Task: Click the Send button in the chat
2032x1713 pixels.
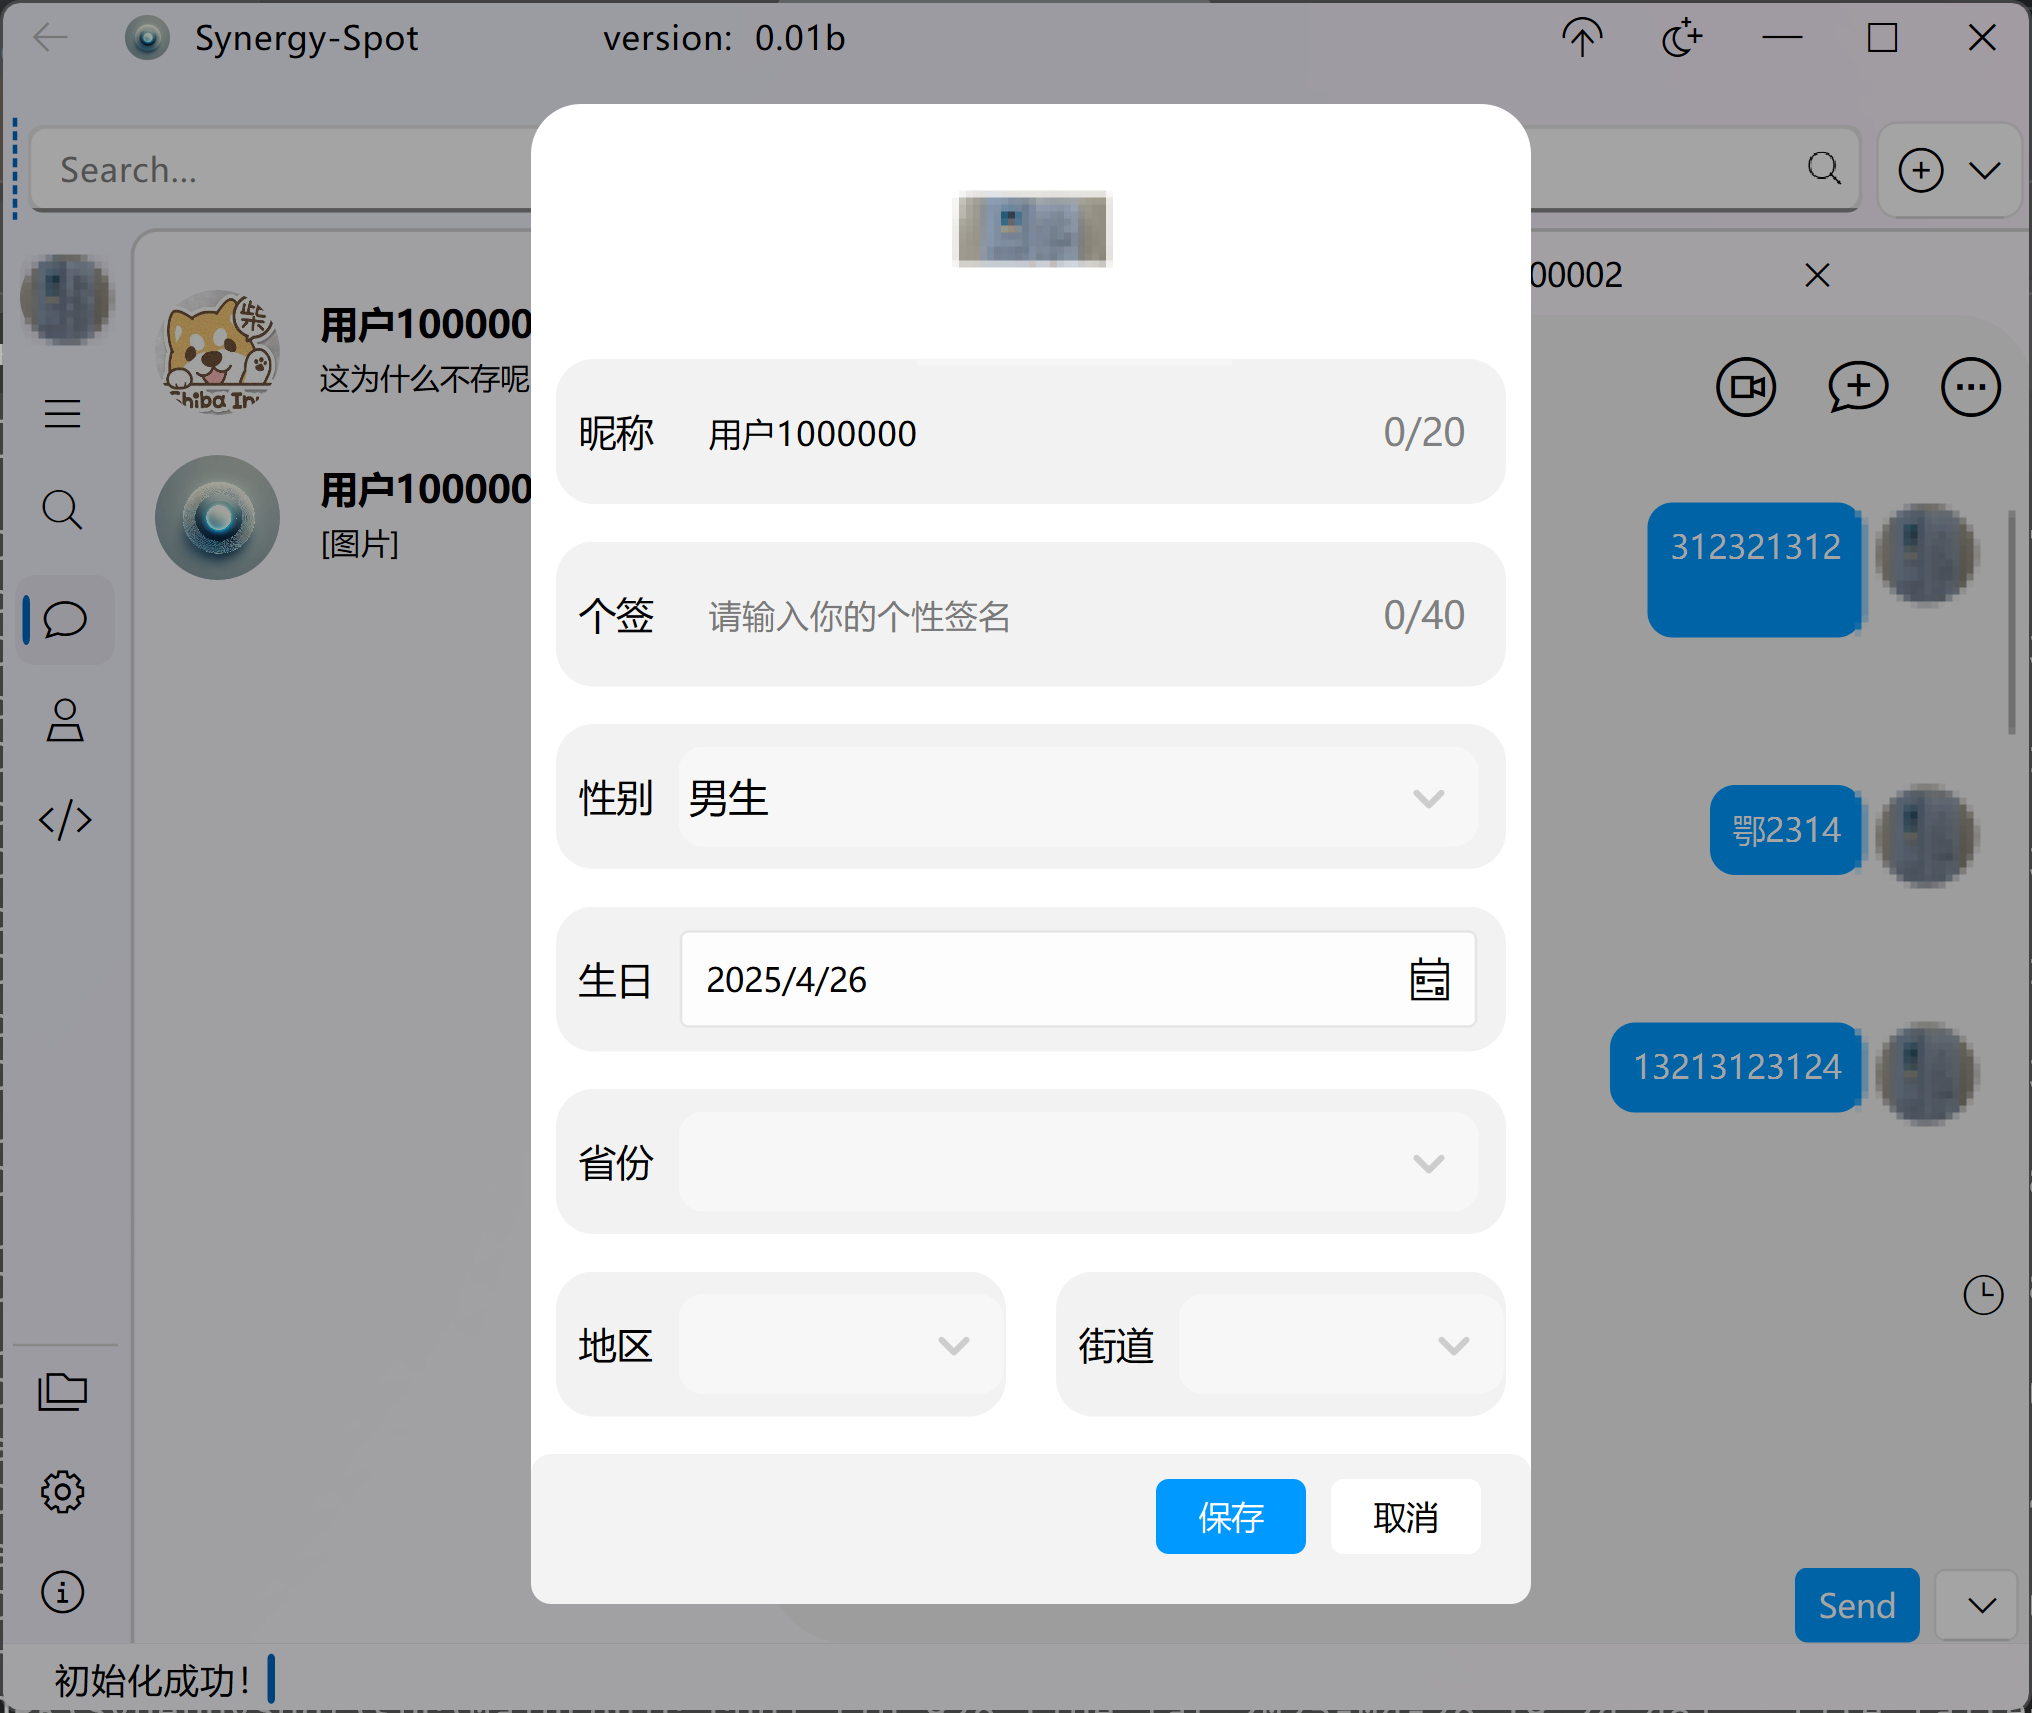Action: pyautogui.click(x=1856, y=1606)
